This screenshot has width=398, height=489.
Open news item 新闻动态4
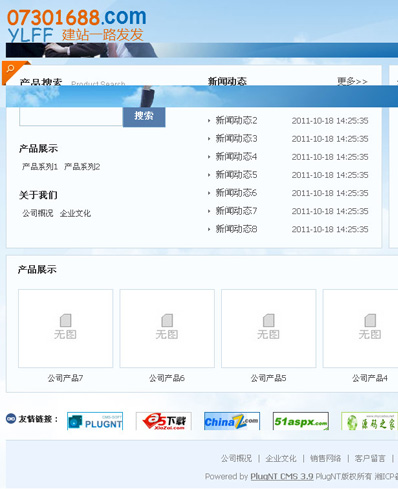pos(236,156)
